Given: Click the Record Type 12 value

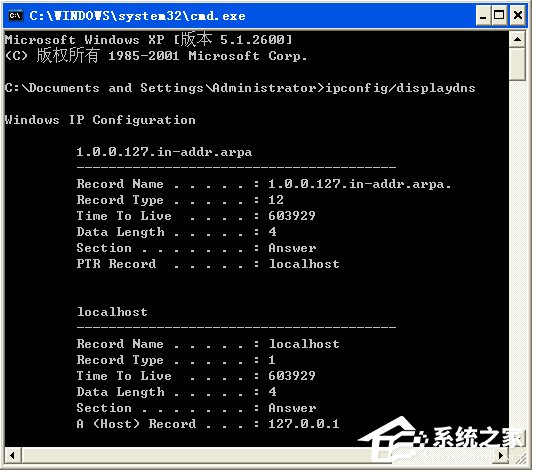Looking at the screenshot, I should (276, 200).
